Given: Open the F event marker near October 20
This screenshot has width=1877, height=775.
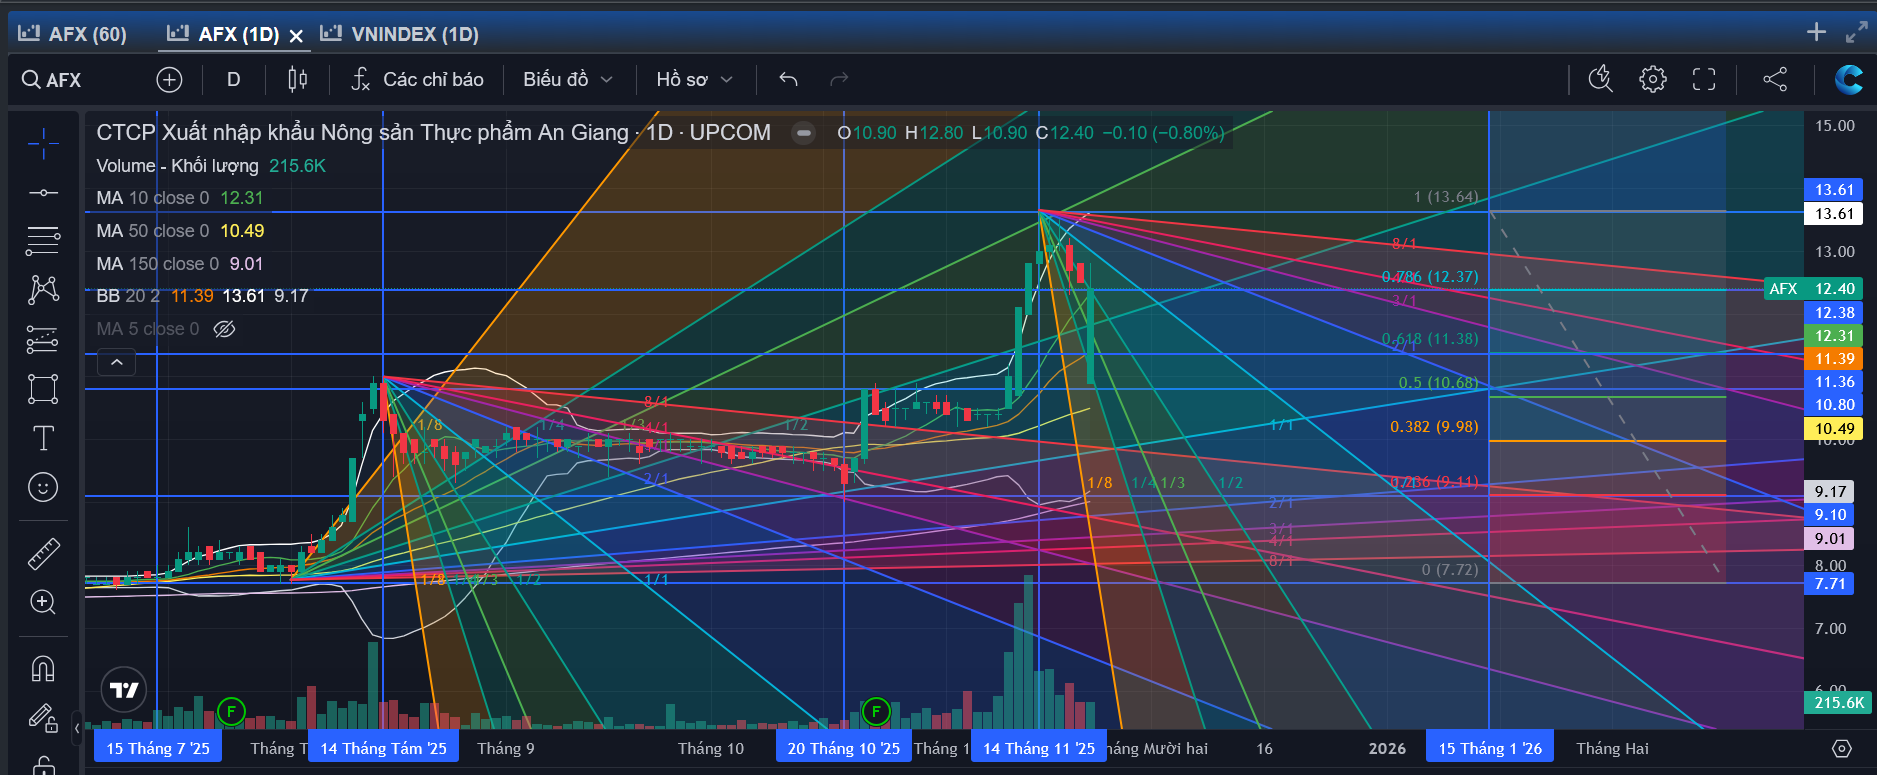Looking at the screenshot, I should 876,712.
